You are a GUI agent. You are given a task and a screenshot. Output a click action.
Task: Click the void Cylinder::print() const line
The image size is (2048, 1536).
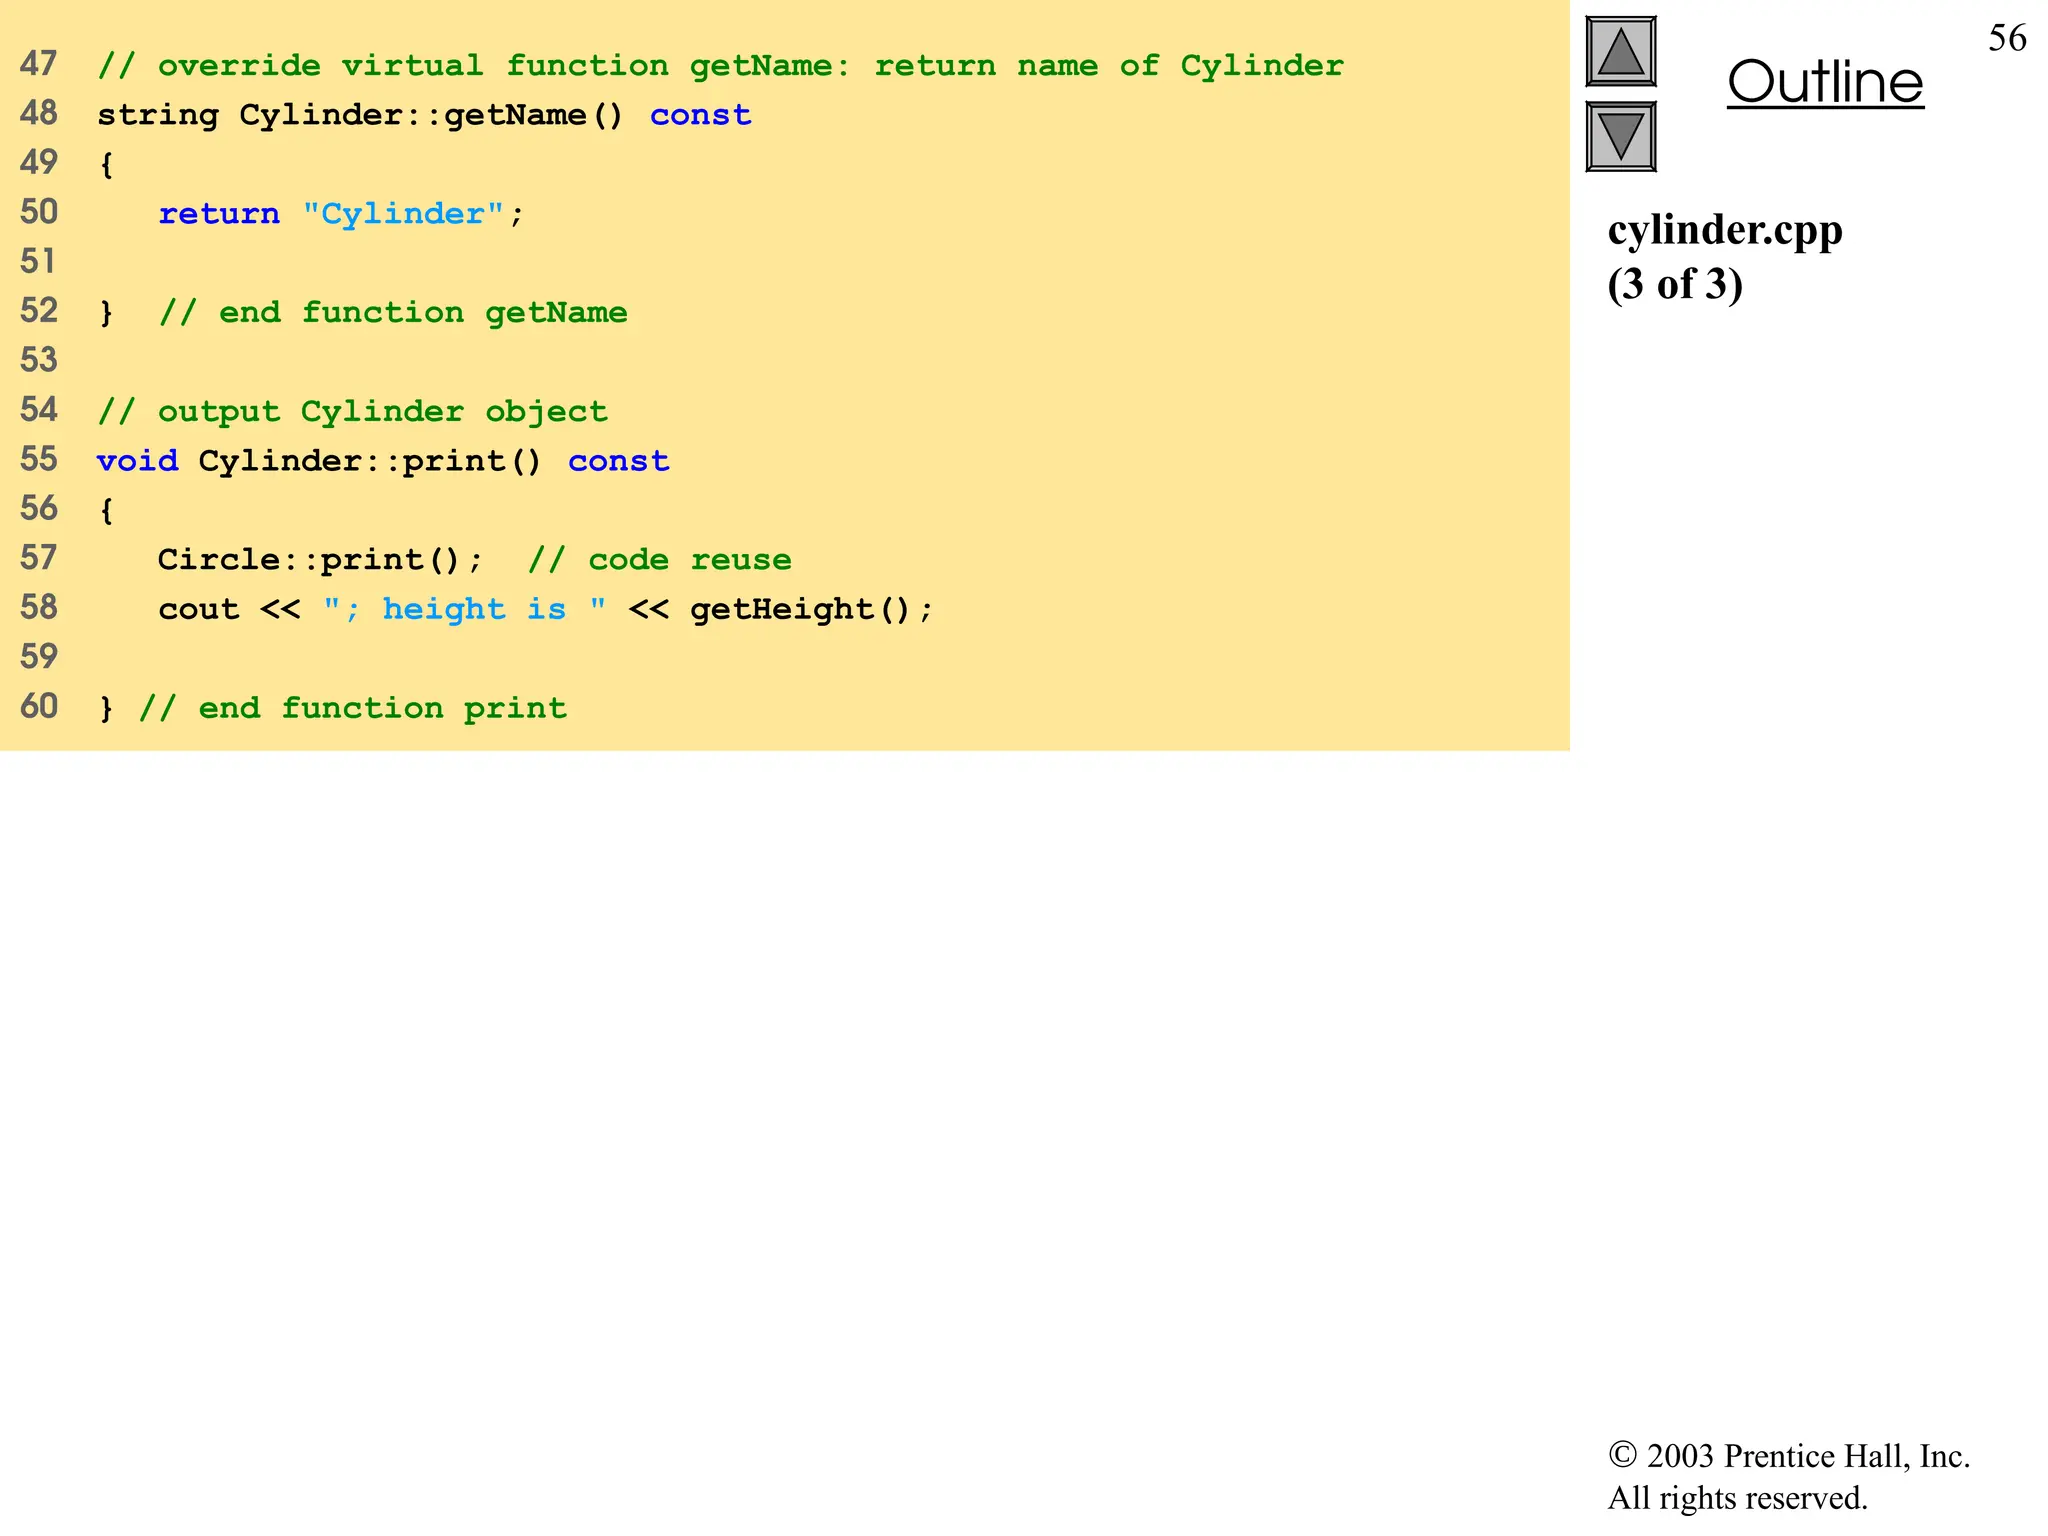(383, 461)
